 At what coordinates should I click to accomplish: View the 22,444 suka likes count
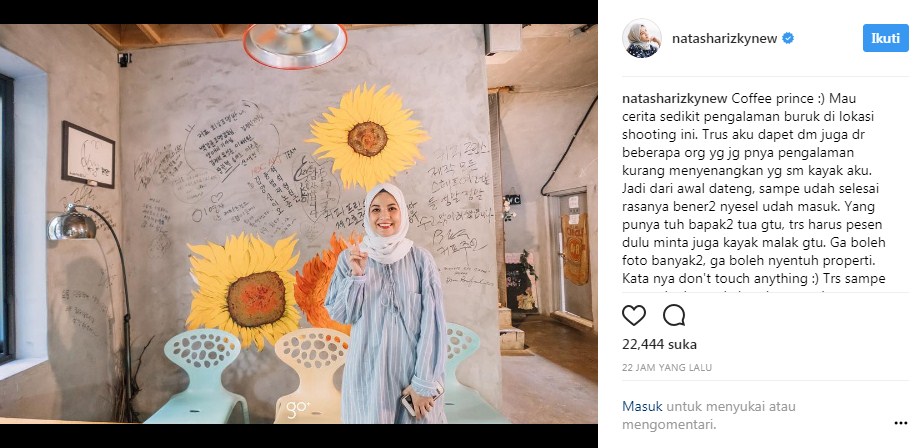click(659, 345)
